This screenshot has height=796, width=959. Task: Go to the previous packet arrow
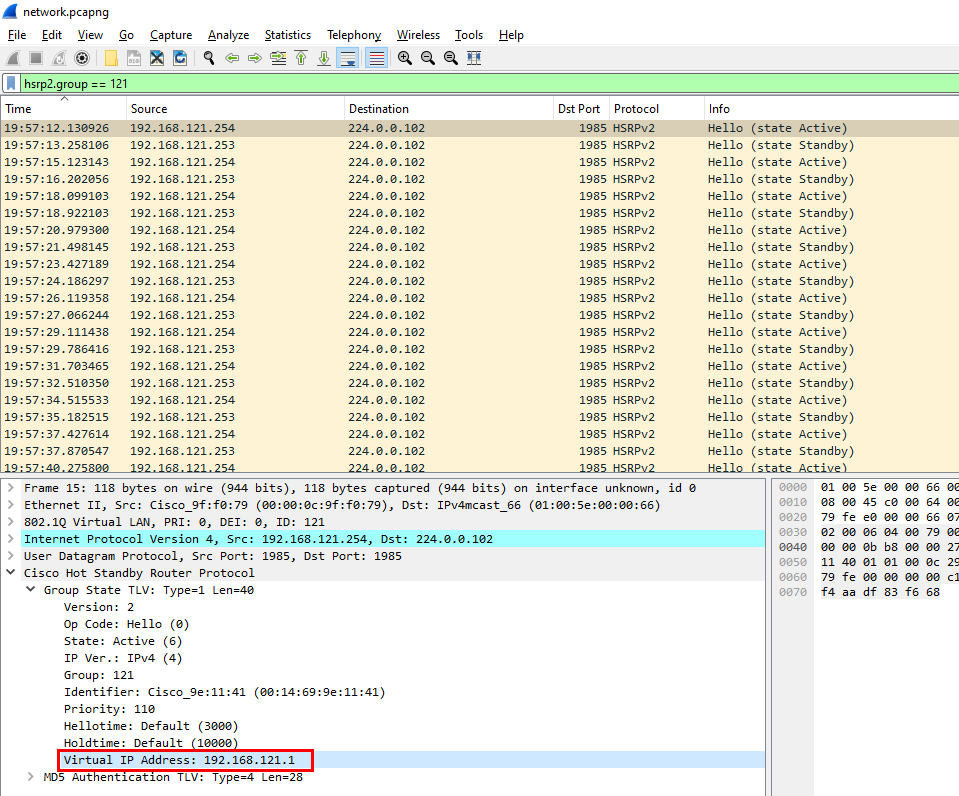coord(232,58)
